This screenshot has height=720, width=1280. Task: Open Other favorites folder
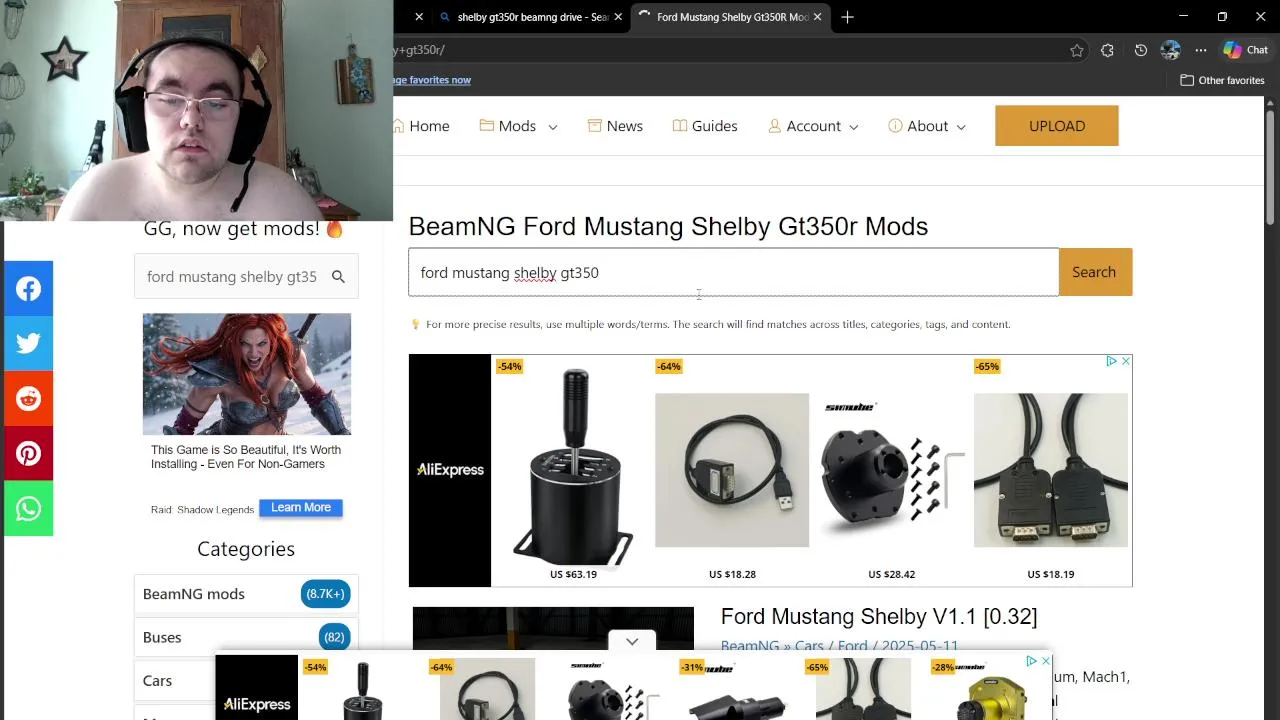pyautogui.click(x=1222, y=80)
